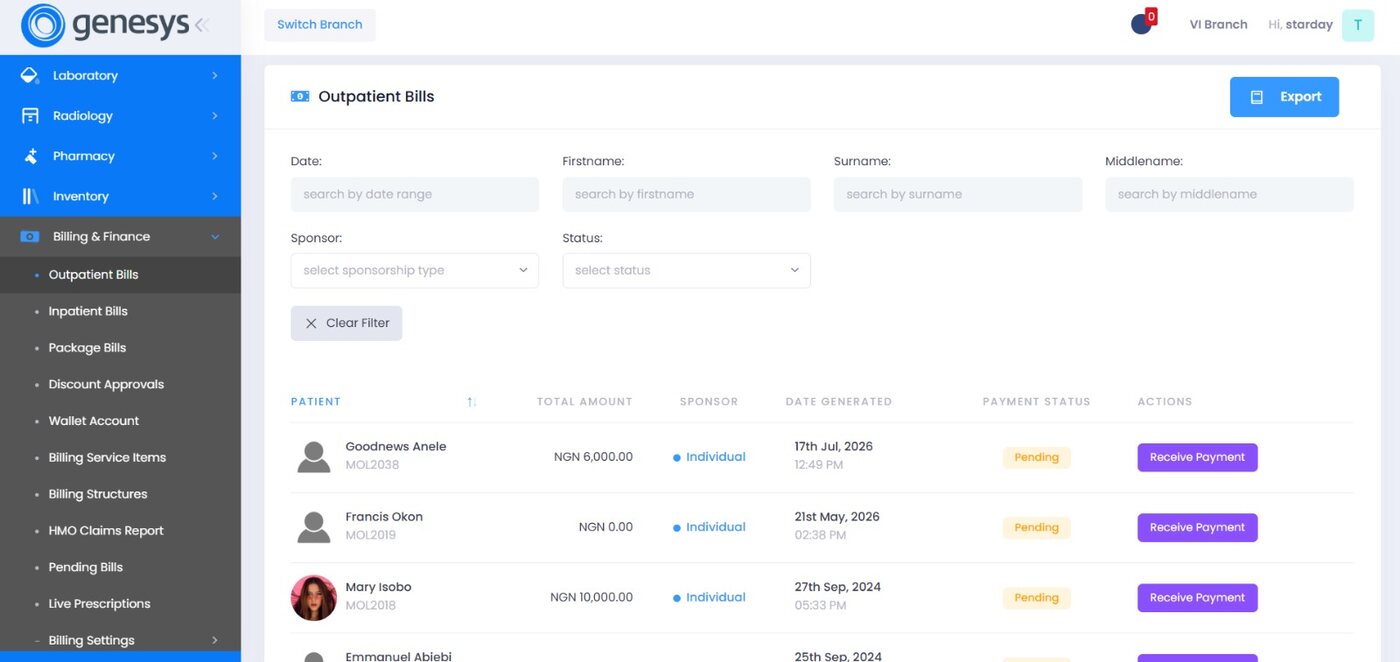Click Pending status badge for Mary Isobo
This screenshot has width=1400, height=662.
coord(1037,597)
